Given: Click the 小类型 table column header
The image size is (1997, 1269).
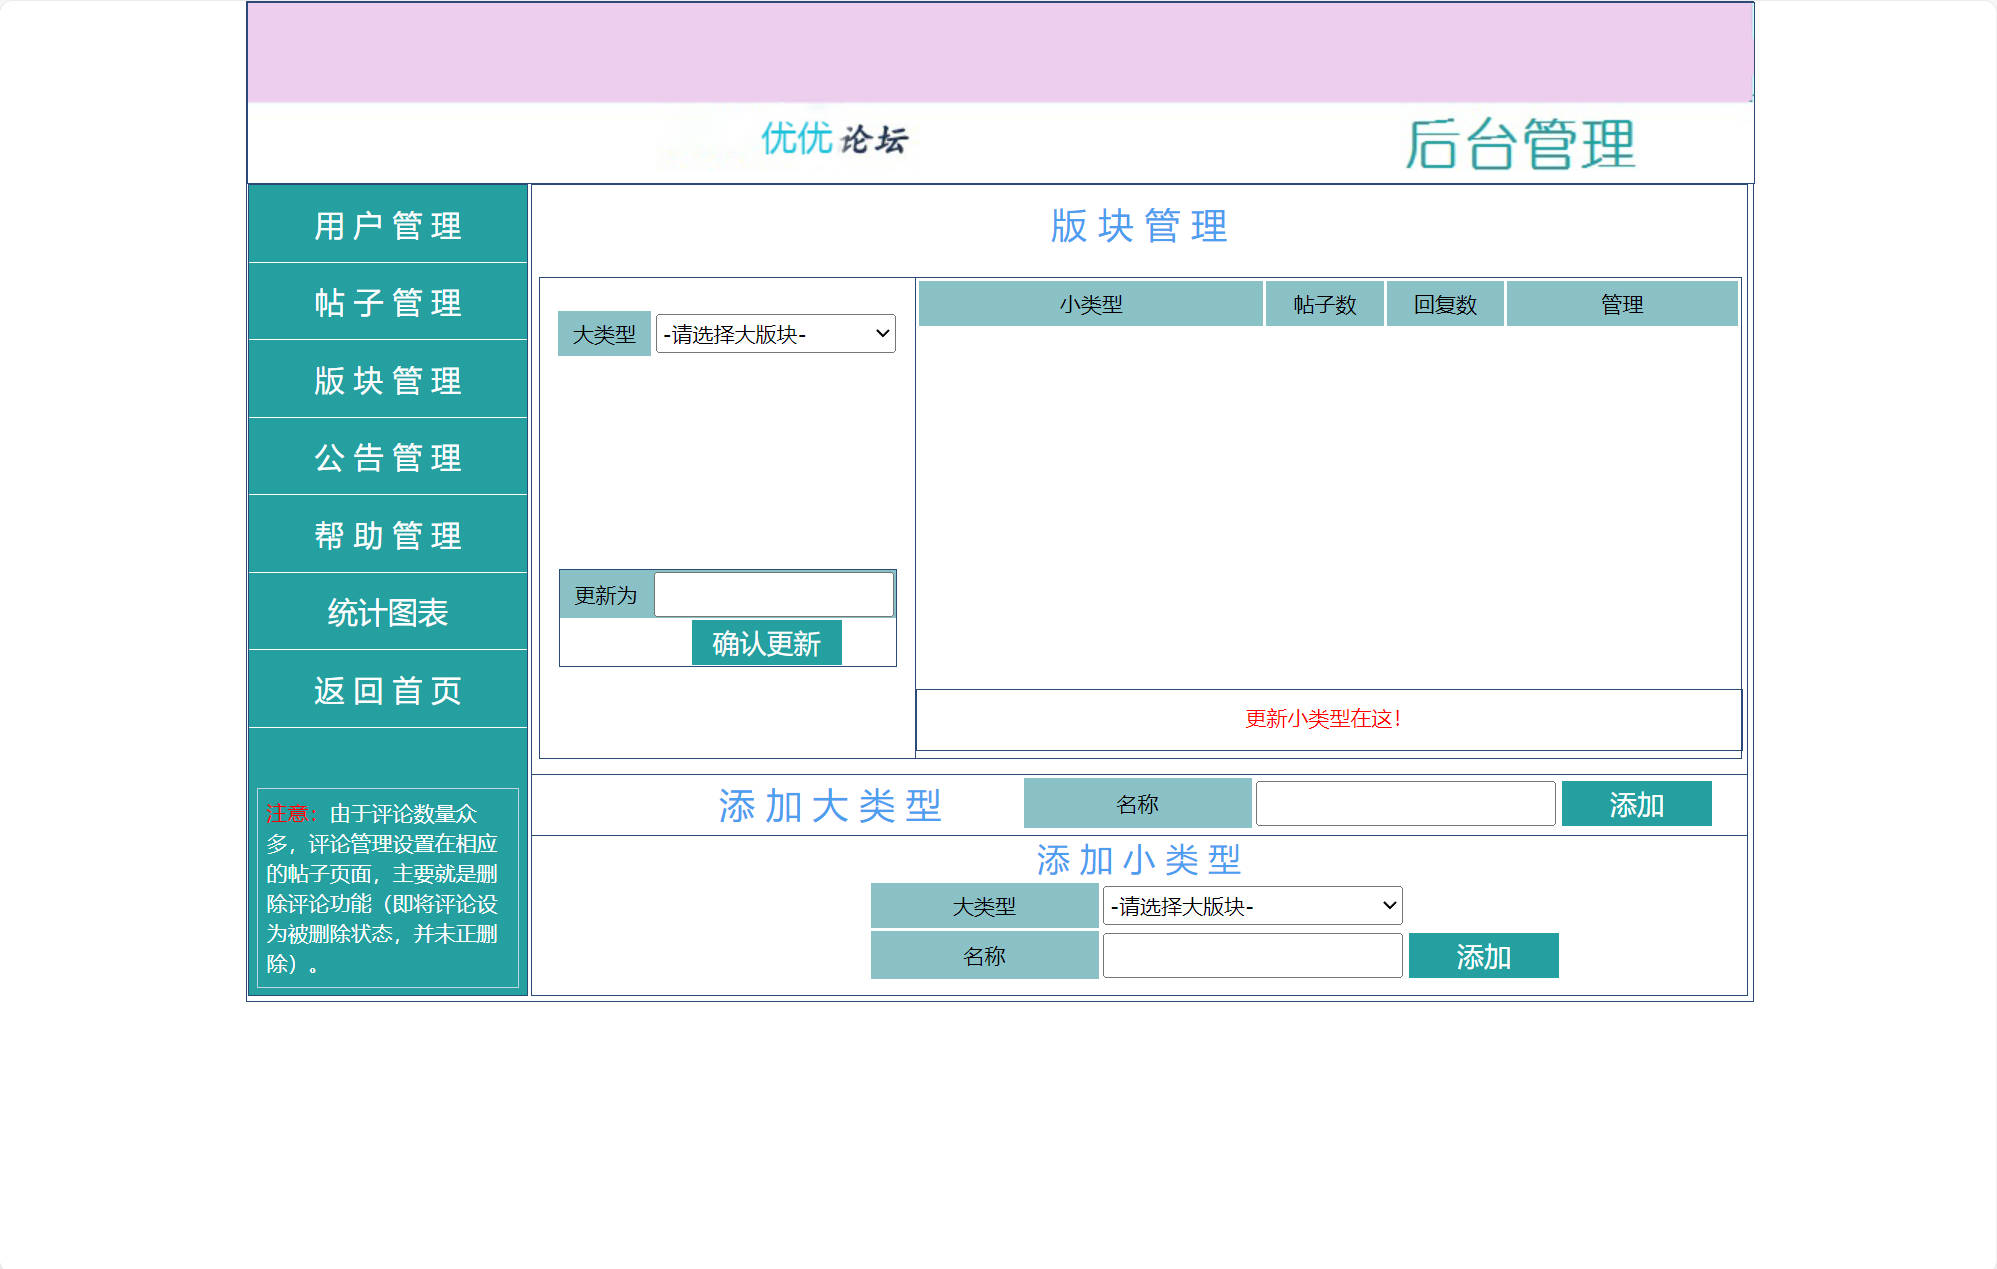Looking at the screenshot, I should point(1092,304).
